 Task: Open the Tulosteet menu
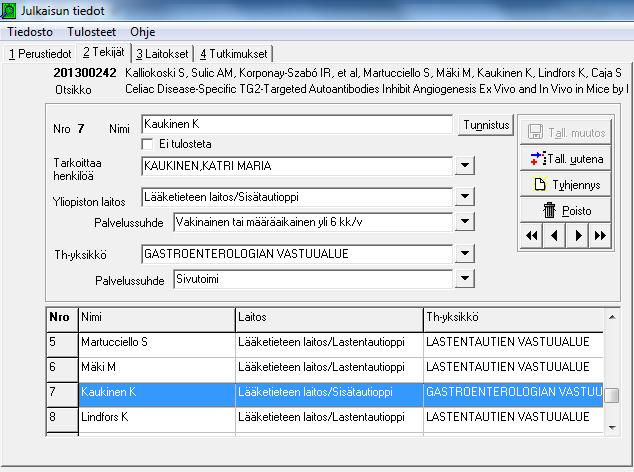click(x=91, y=32)
